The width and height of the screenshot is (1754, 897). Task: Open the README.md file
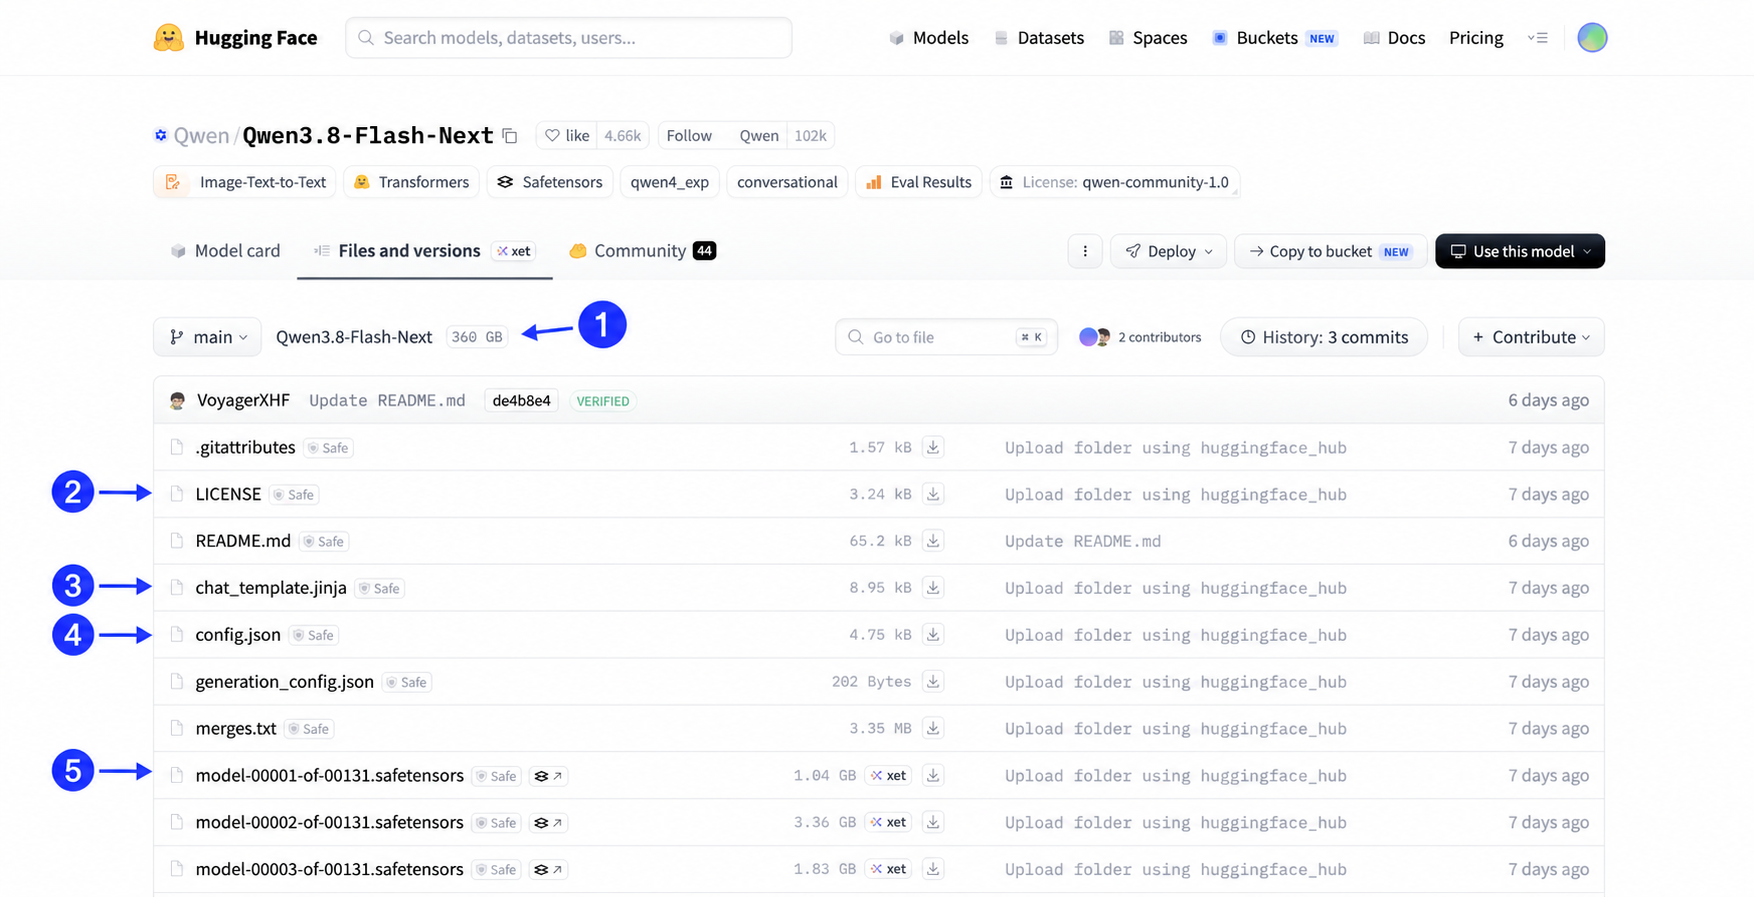(x=243, y=541)
